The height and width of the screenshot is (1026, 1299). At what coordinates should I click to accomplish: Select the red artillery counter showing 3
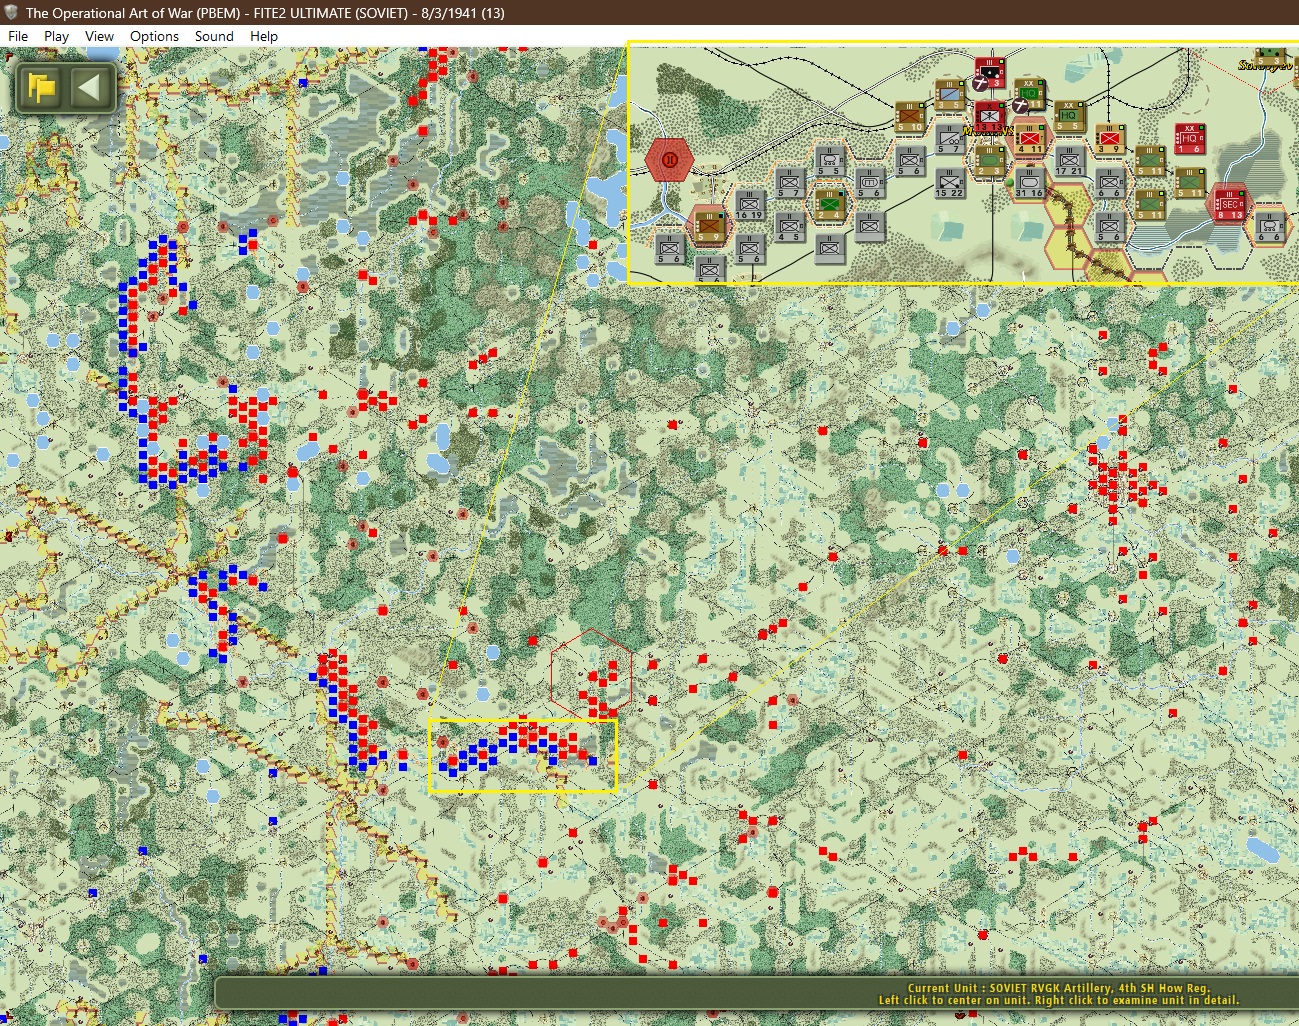click(990, 75)
